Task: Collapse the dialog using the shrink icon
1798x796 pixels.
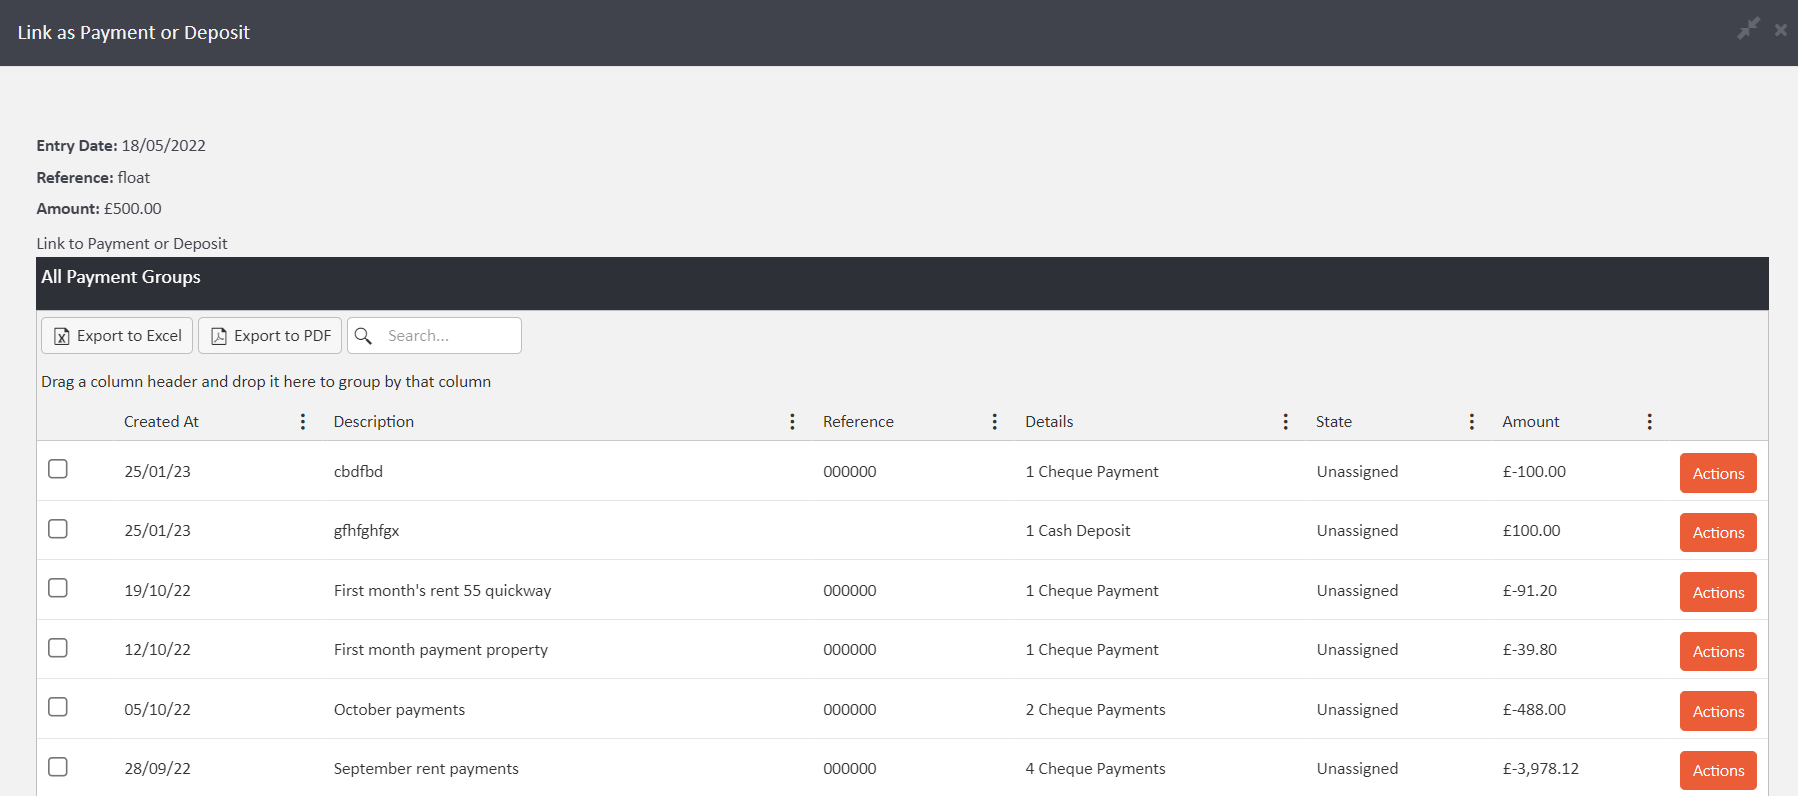Action: [x=1748, y=29]
